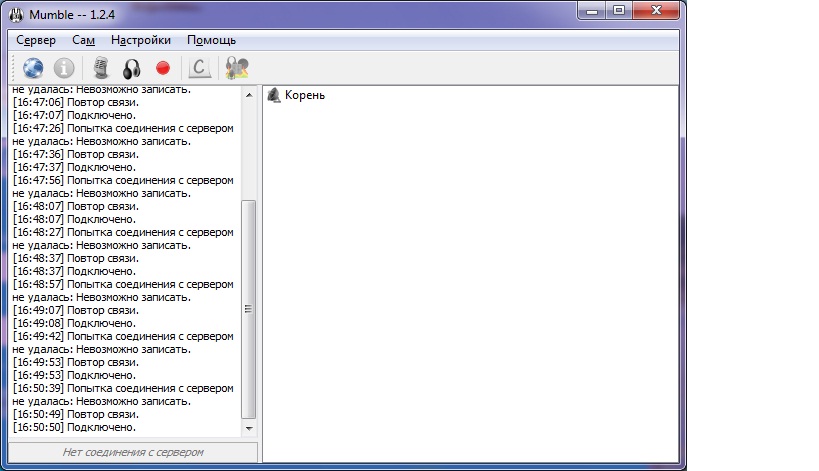
Task: Click the Mumble icon in title bar
Action: (17, 11)
